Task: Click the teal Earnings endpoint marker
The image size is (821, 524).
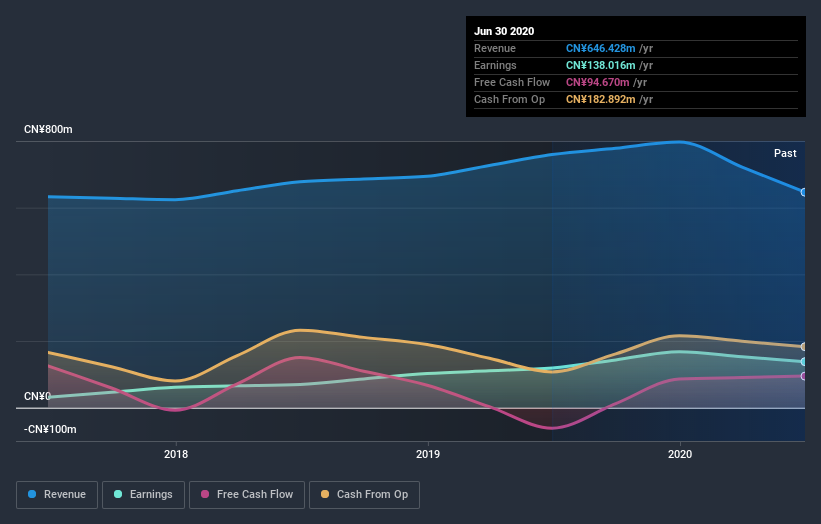Action: [x=804, y=362]
